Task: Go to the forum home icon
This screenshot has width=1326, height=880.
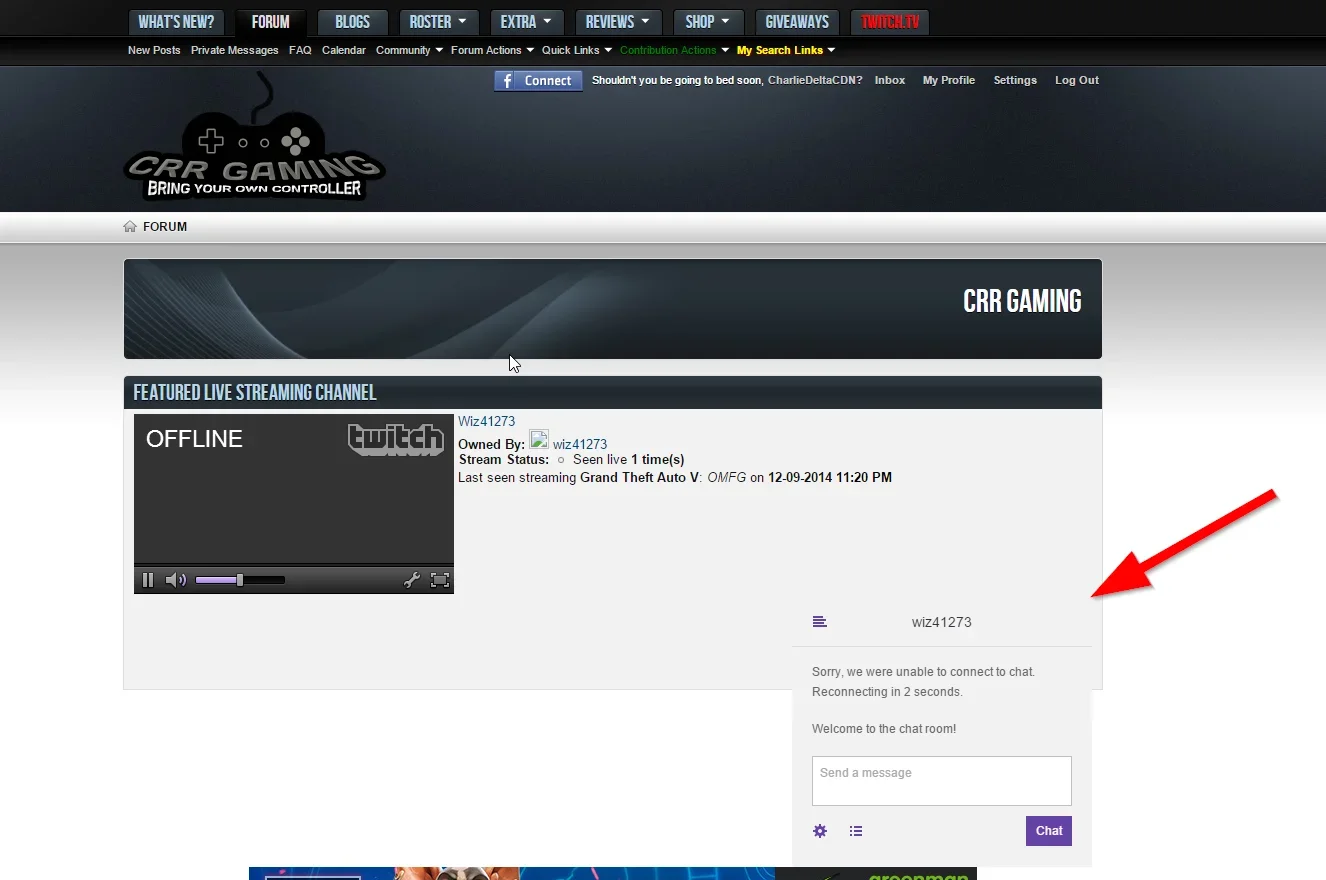Action: [x=130, y=227]
